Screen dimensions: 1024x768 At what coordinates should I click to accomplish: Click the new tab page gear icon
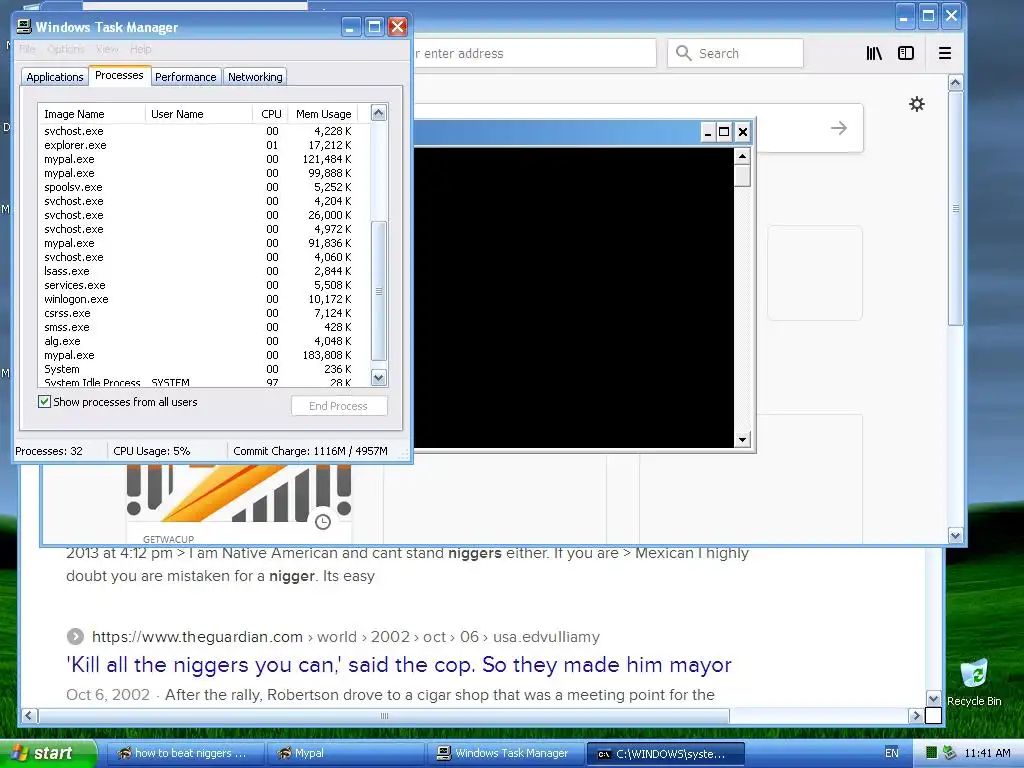click(917, 104)
